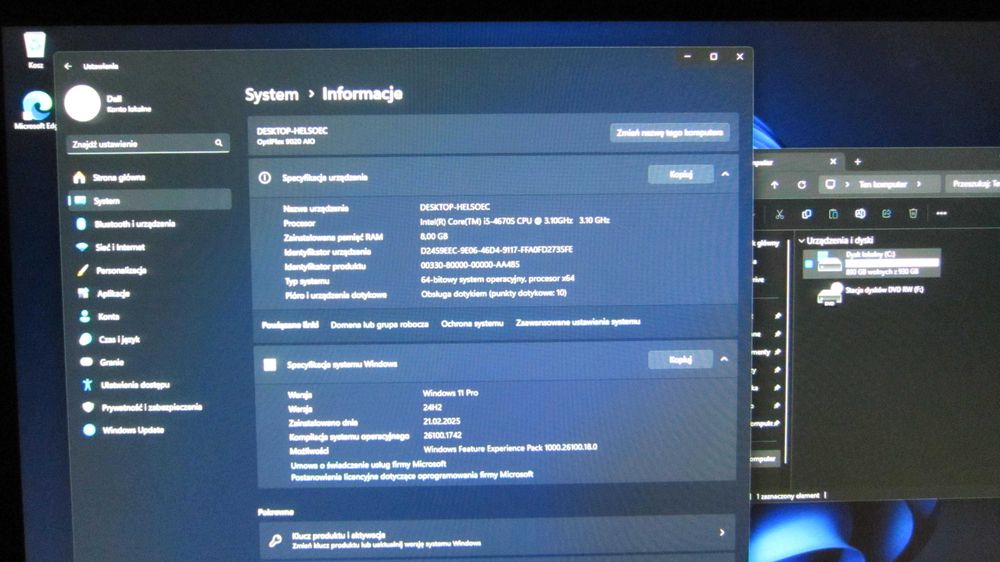
Task: Click the device ID value D2459EEC
Action: (496, 249)
